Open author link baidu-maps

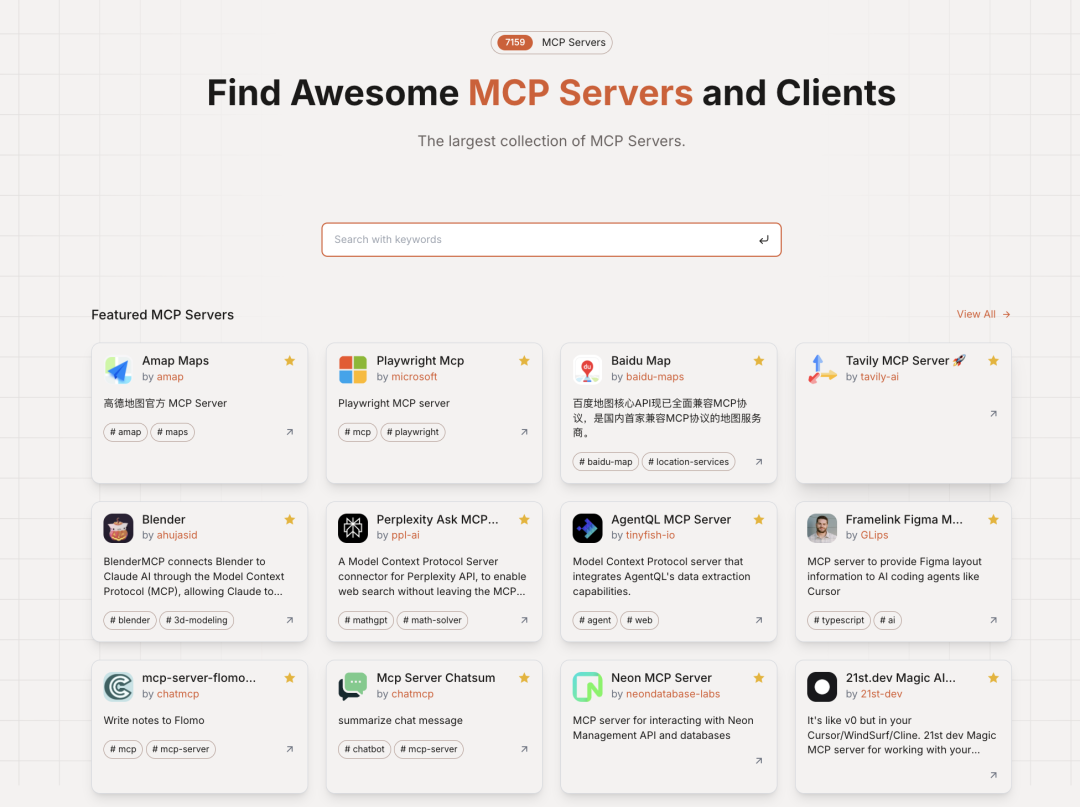click(654, 377)
